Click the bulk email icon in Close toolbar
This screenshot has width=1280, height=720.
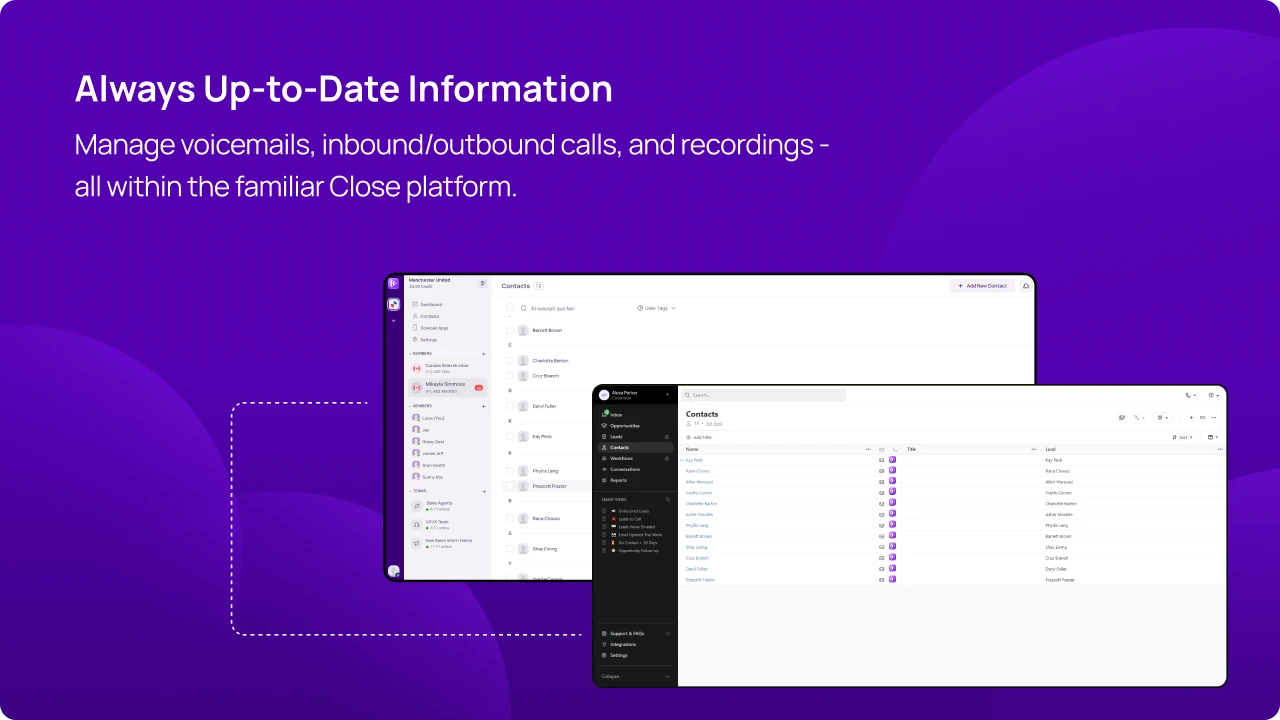[1122, 417]
